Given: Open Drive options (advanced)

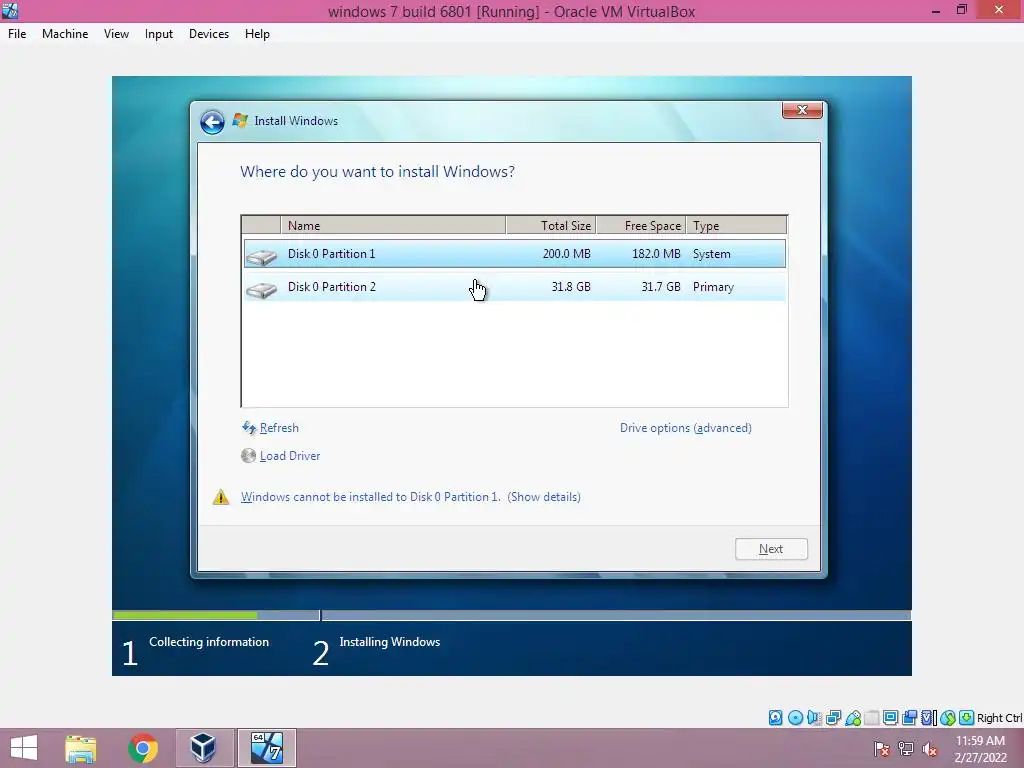Looking at the screenshot, I should (686, 428).
